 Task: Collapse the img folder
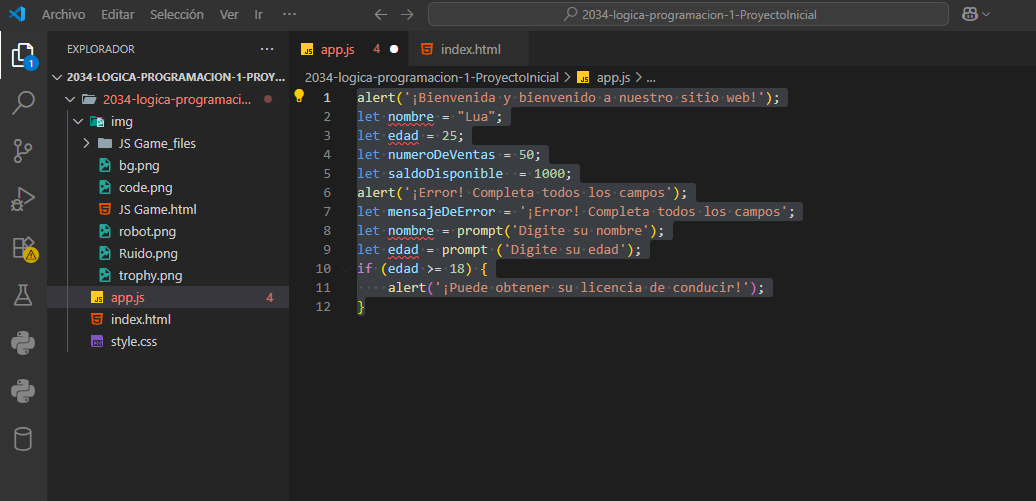click(x=168, y=122)
